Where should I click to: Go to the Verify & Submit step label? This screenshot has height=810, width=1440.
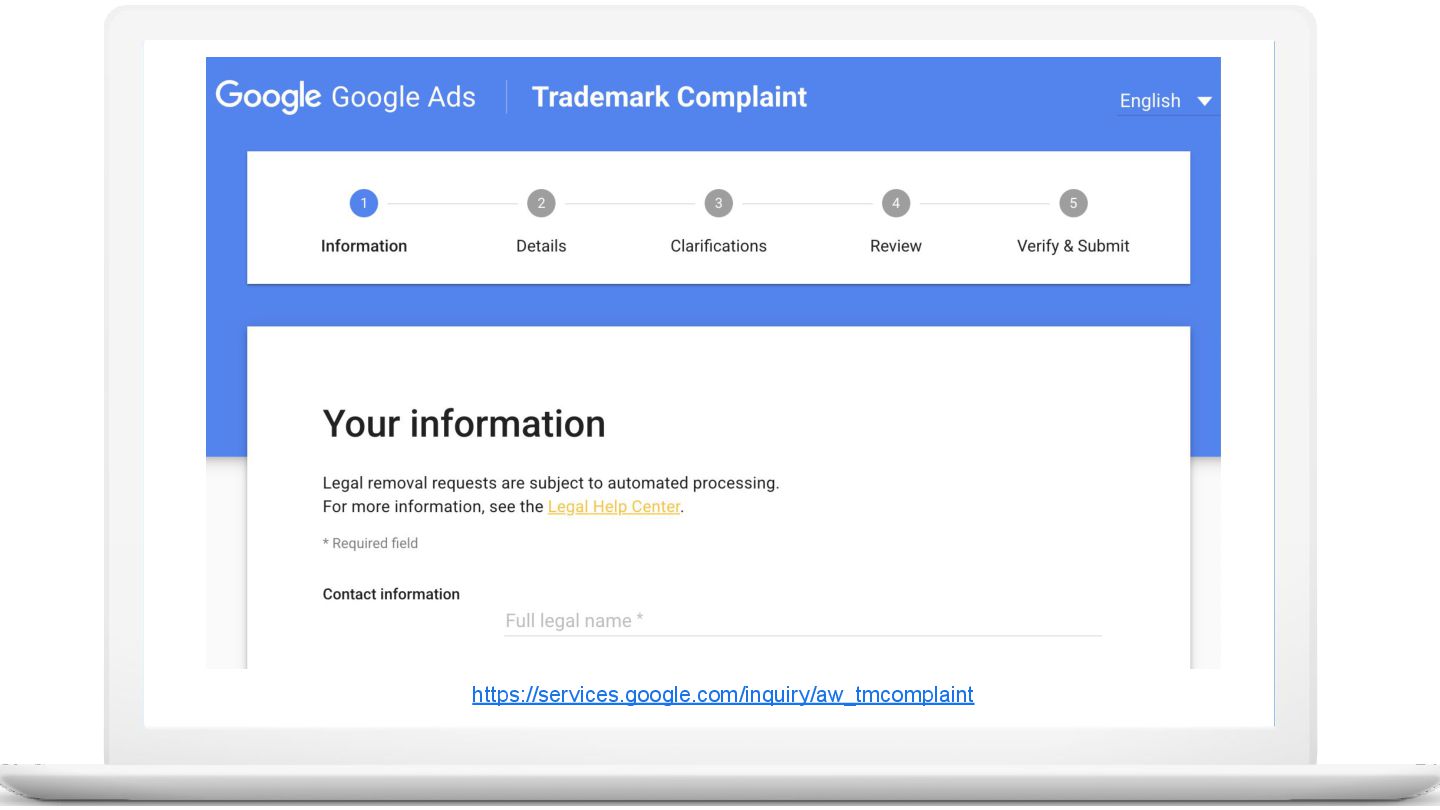point(1073,246)
